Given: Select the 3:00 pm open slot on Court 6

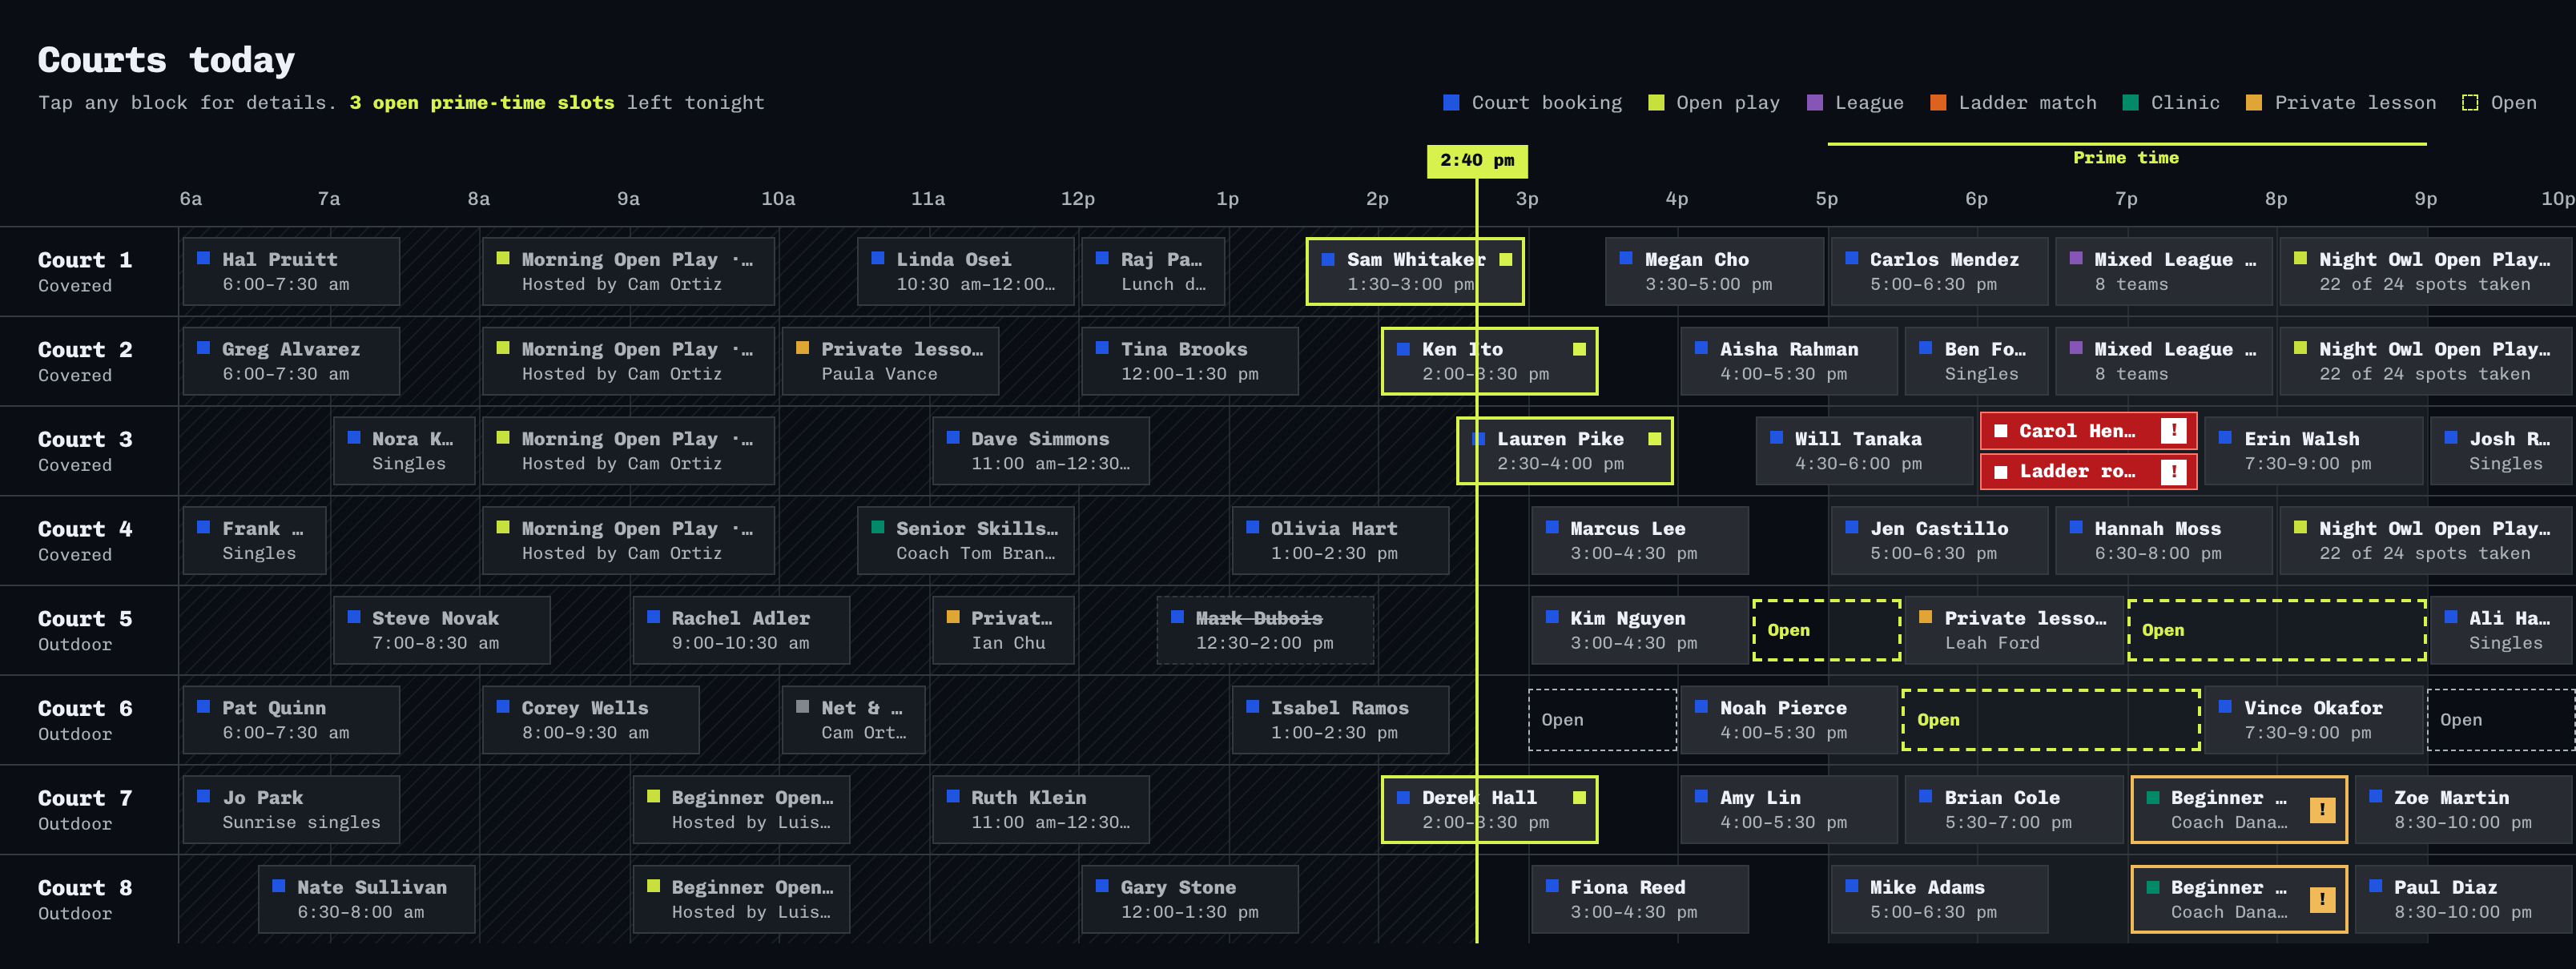Looking at the screenshot, I should point(1602,720).
